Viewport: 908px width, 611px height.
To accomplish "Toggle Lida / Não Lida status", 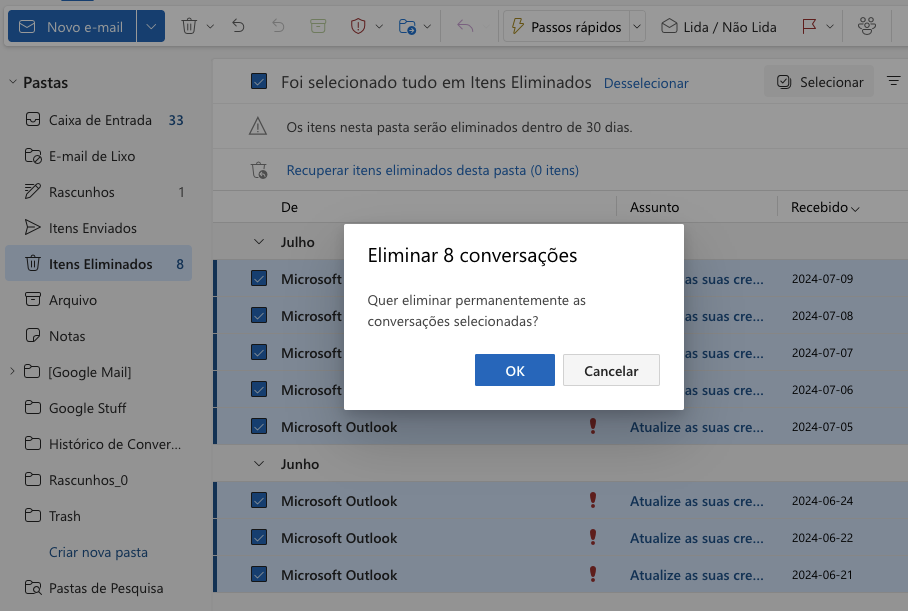I will click(719, 27).
